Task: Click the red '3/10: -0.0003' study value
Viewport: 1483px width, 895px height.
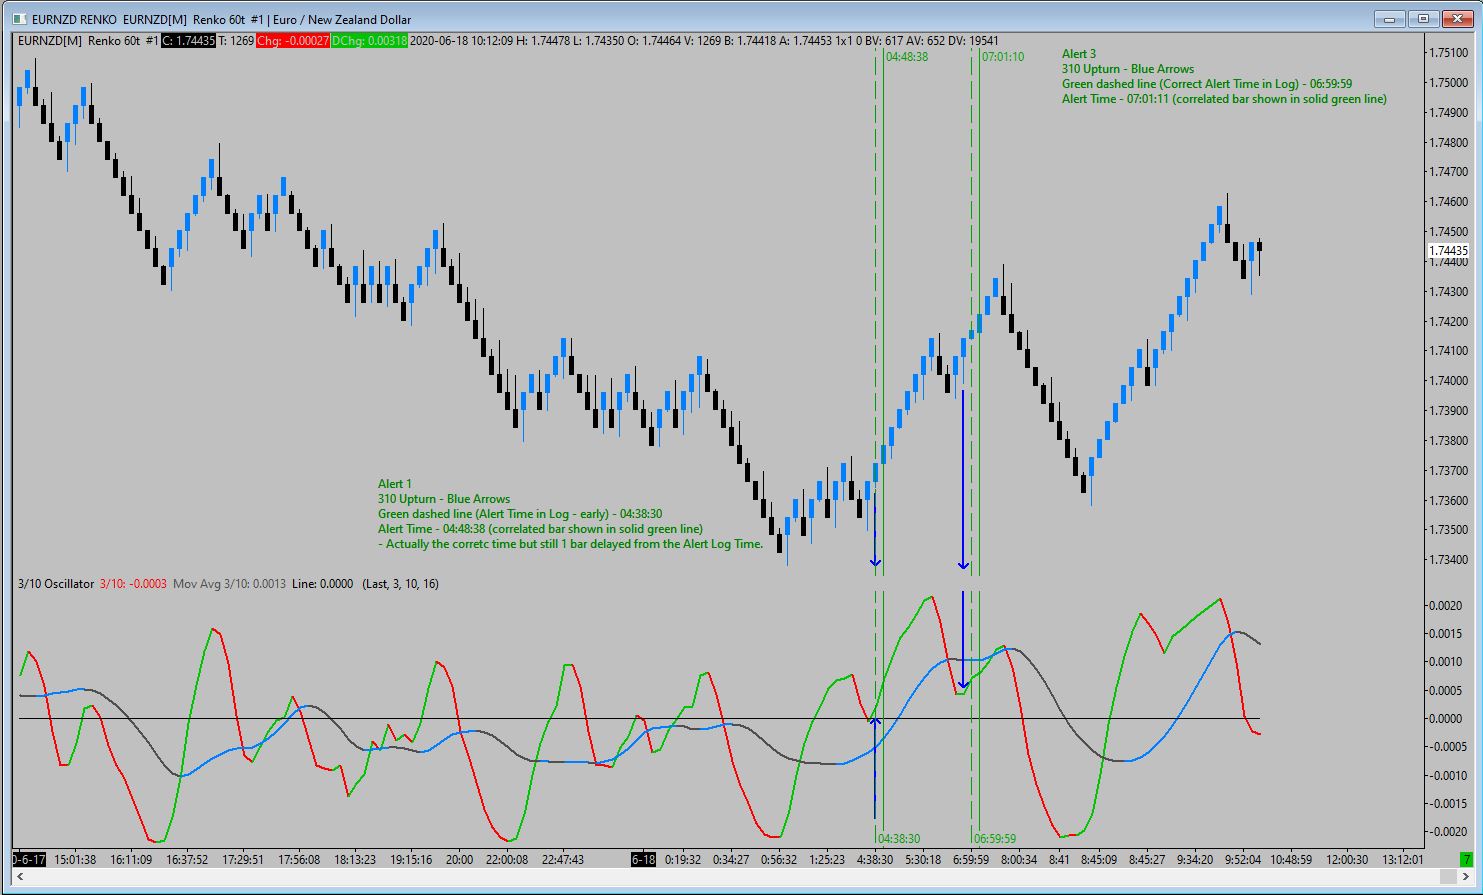Action: 133,584
